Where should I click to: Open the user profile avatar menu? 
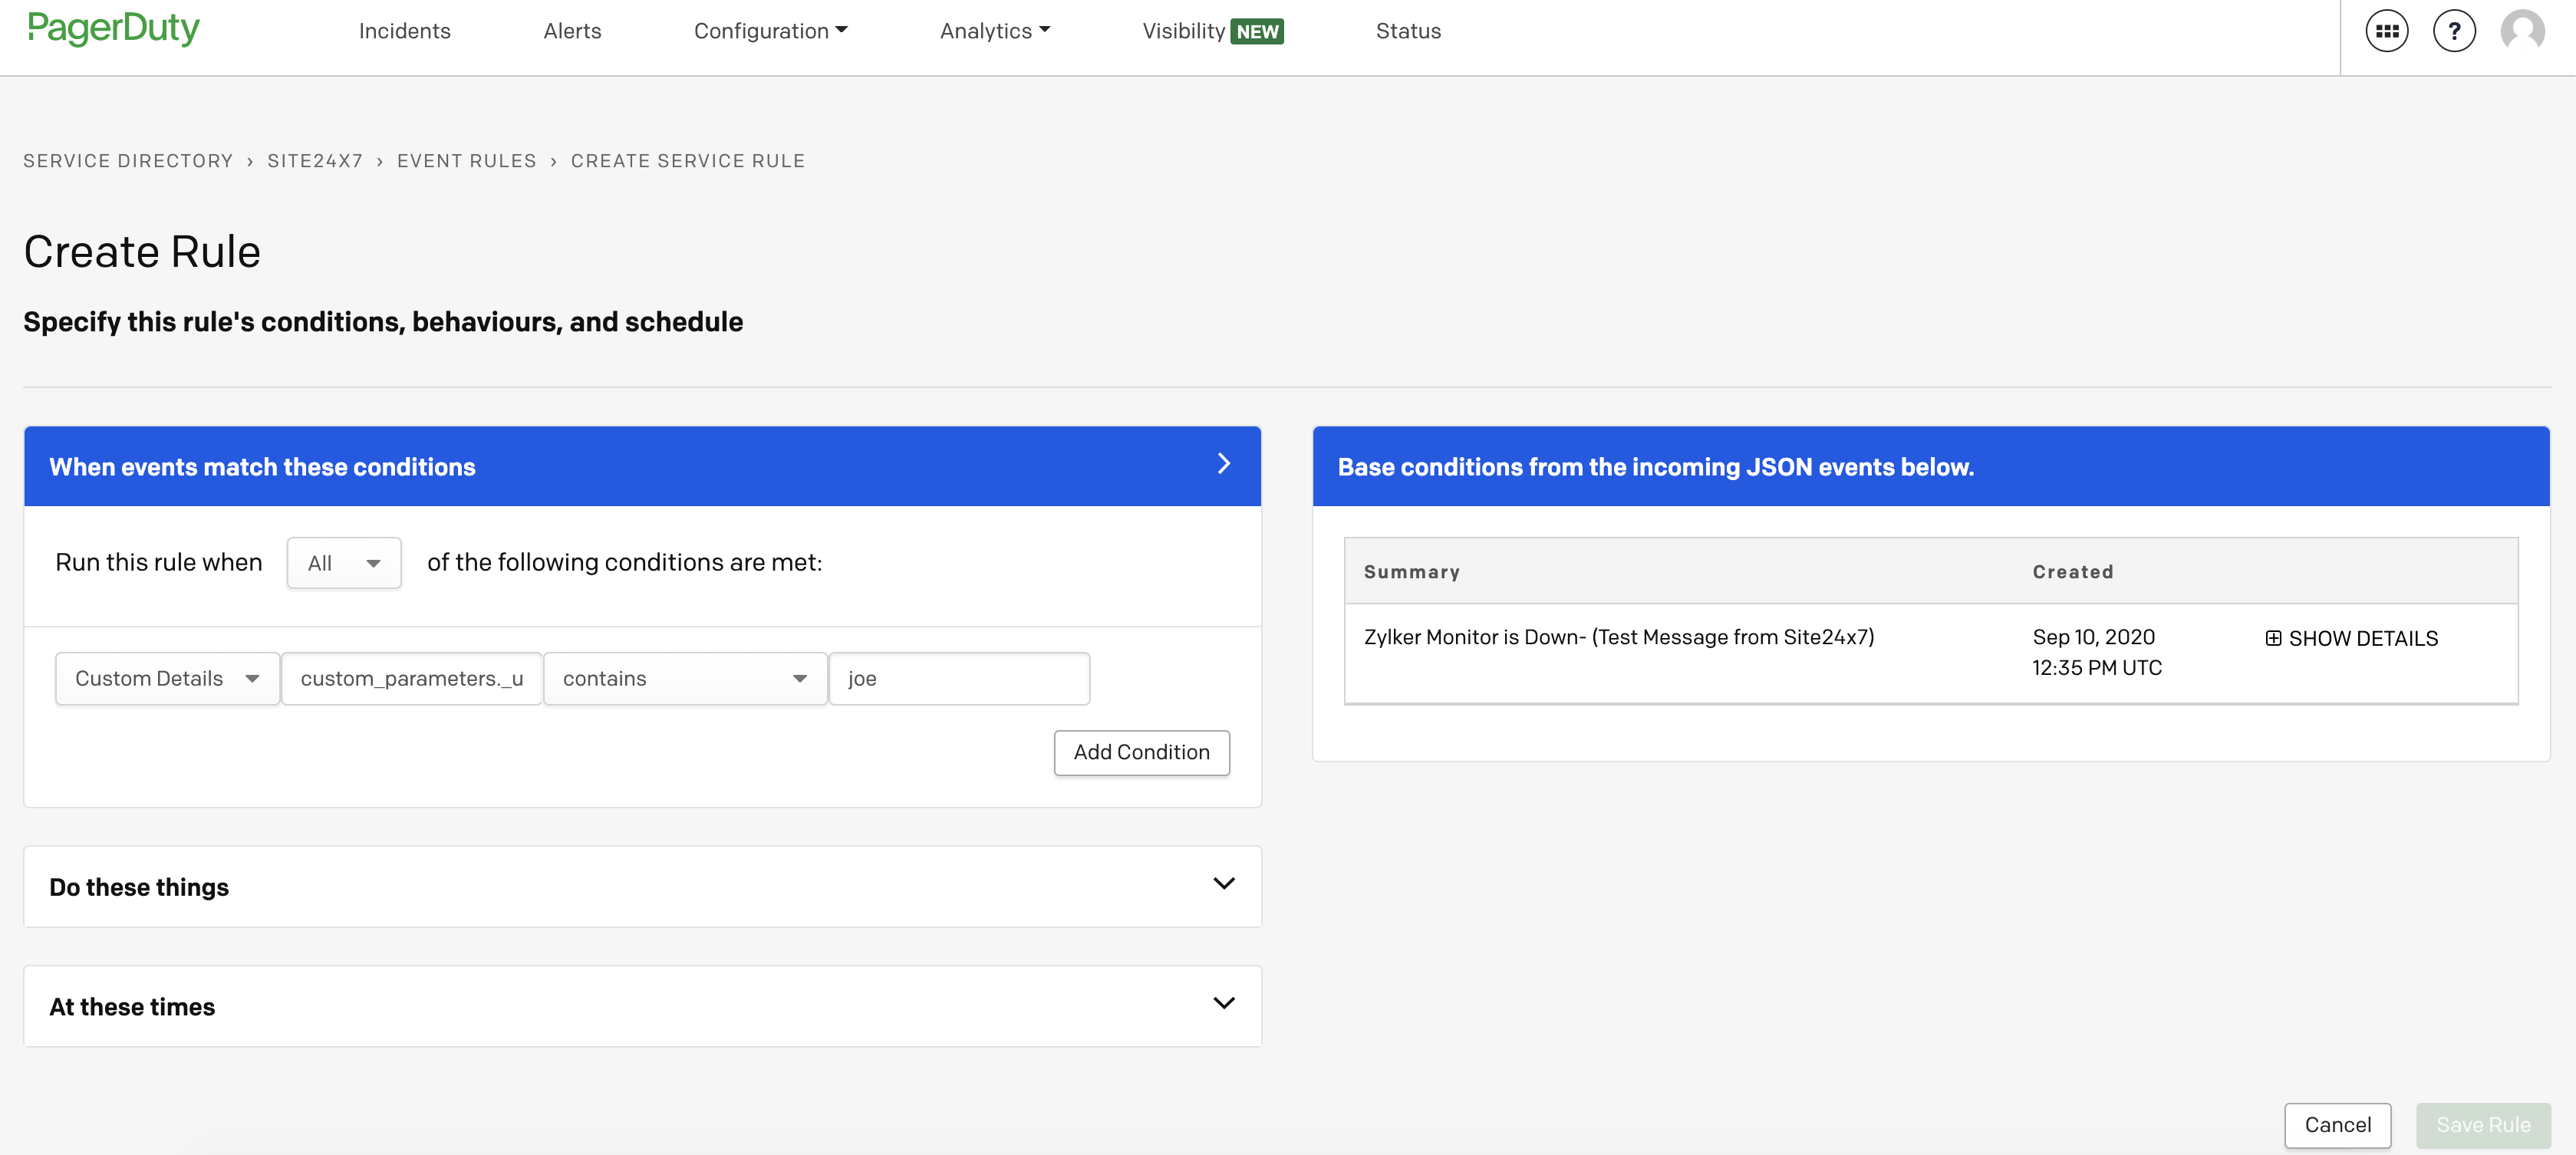pyautogui.click(x=2523, y=30)
